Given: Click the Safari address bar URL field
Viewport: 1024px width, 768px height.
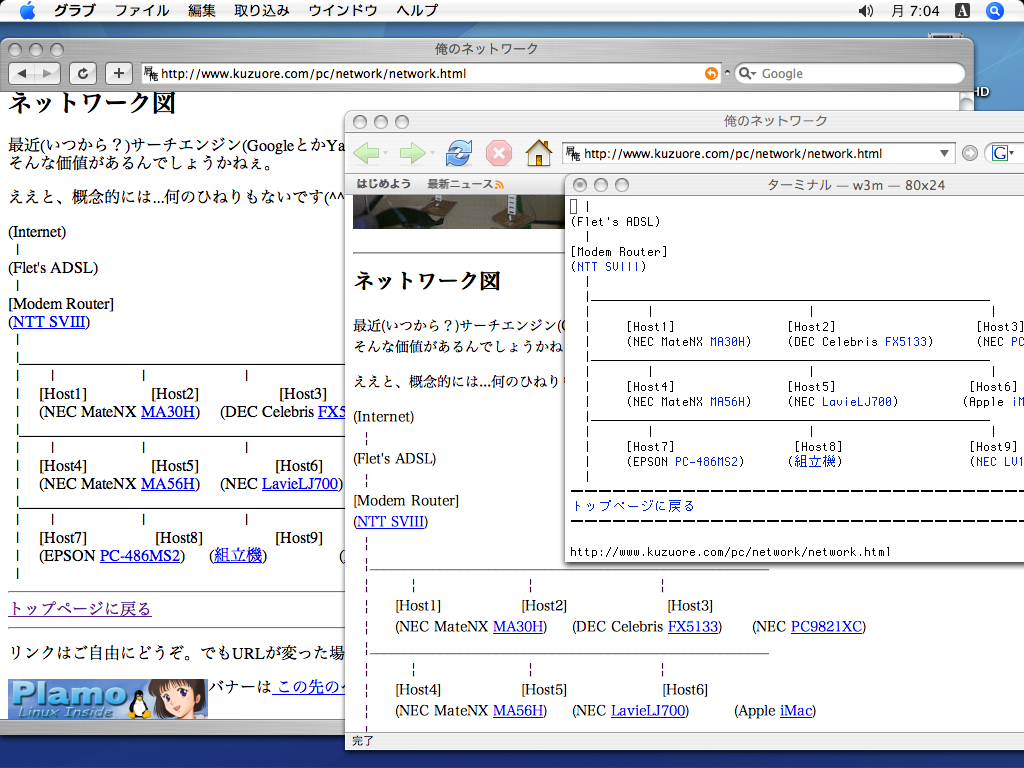Looking at the screenshot, I should [430, 73].
